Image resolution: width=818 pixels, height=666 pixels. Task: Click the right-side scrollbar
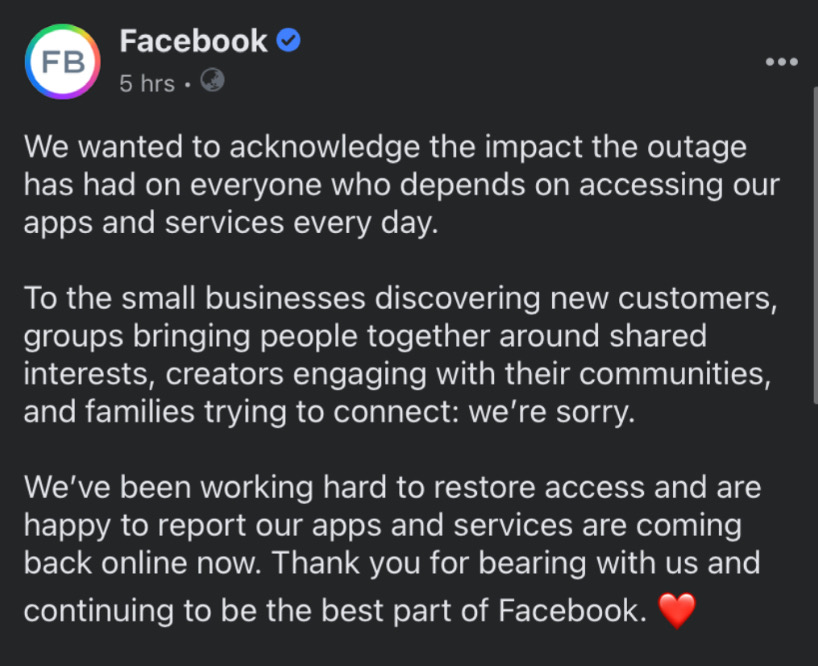click(815, 245)
